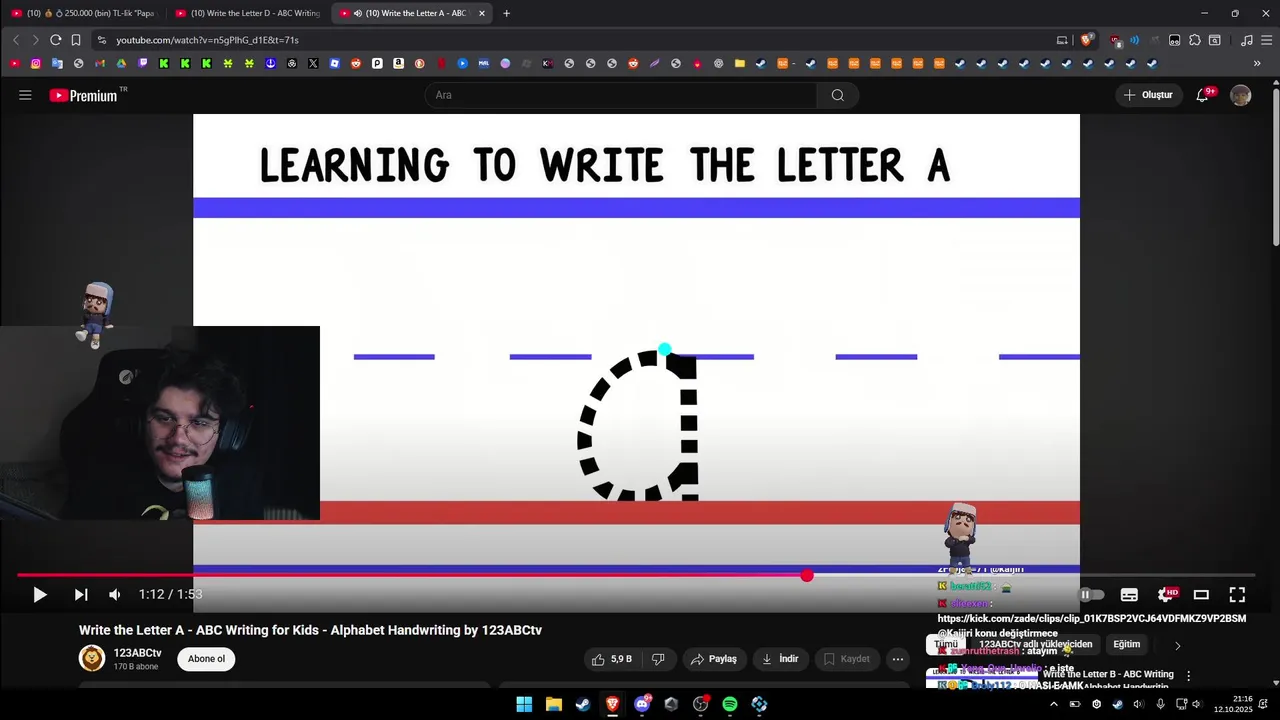Toggle the autoplay switch in player
Image resolution: width=1280 pixels, height=720 pixels.
(1091, 595)
